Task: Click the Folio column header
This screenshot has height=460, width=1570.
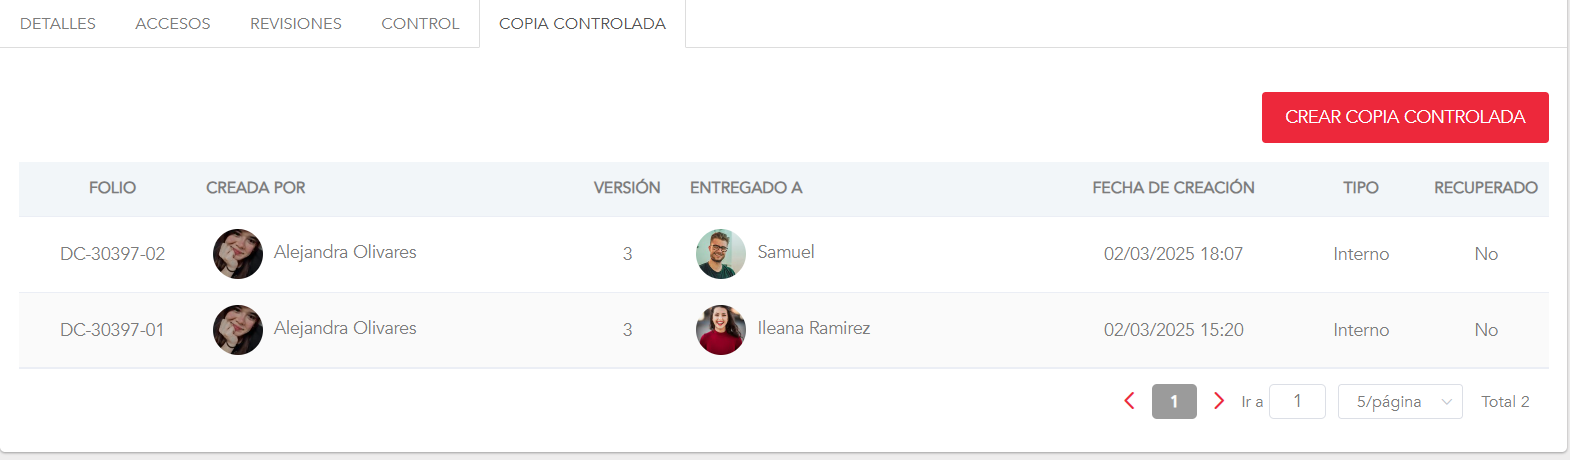Action: click(x=112, y=188)
